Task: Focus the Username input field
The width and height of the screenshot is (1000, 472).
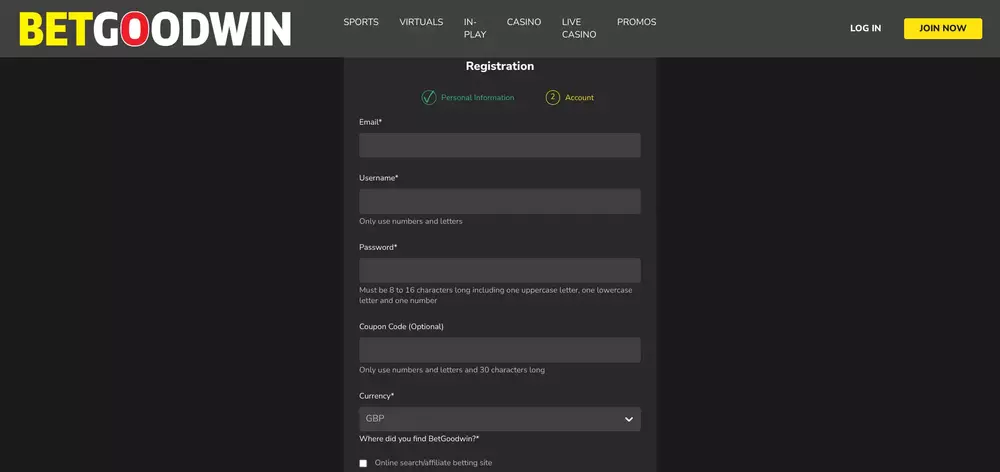Action: coord(499,201)
